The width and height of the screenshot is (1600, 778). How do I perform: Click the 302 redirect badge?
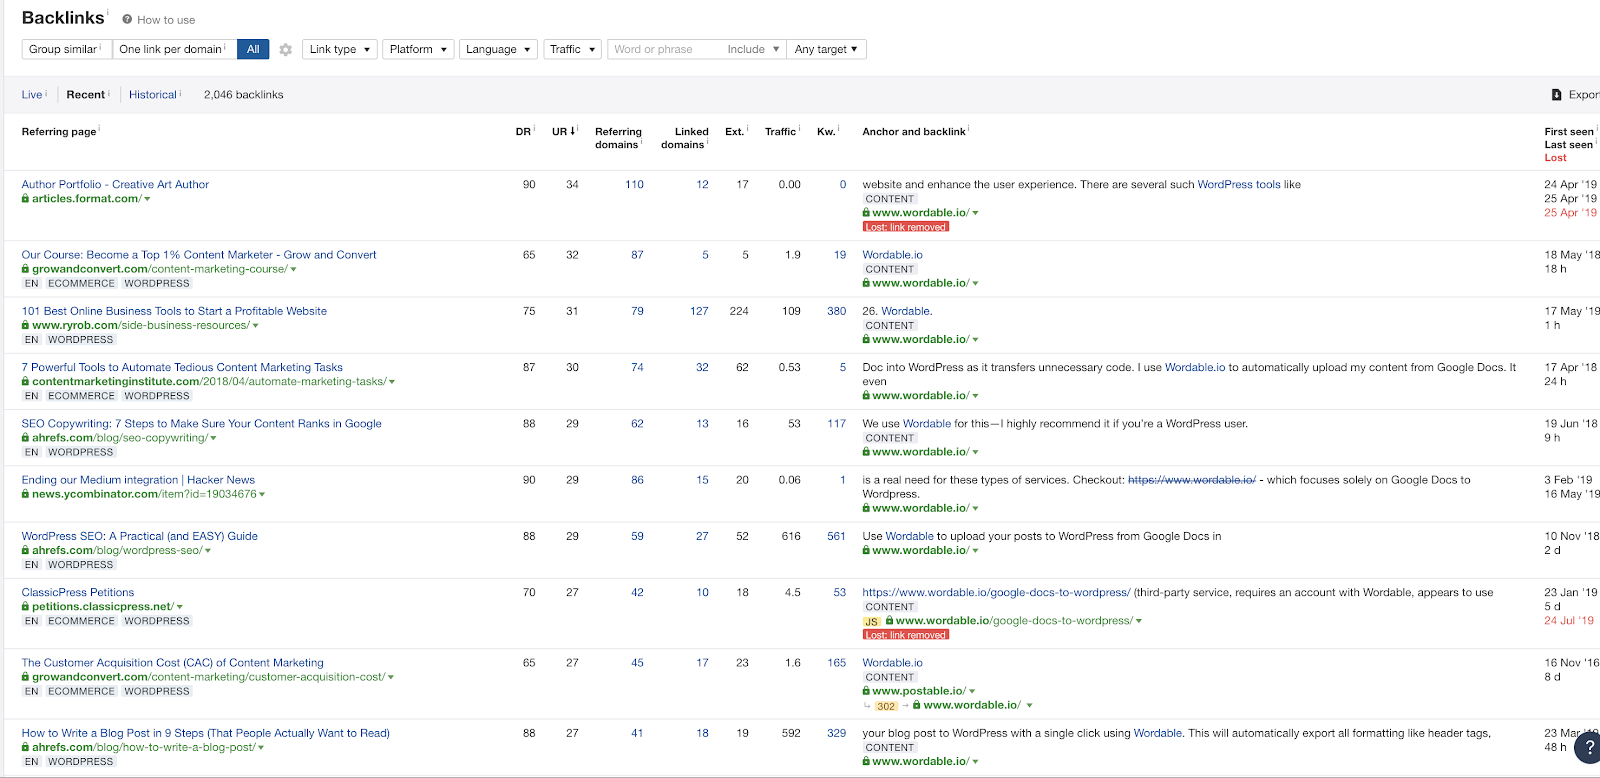click(886, 706)
